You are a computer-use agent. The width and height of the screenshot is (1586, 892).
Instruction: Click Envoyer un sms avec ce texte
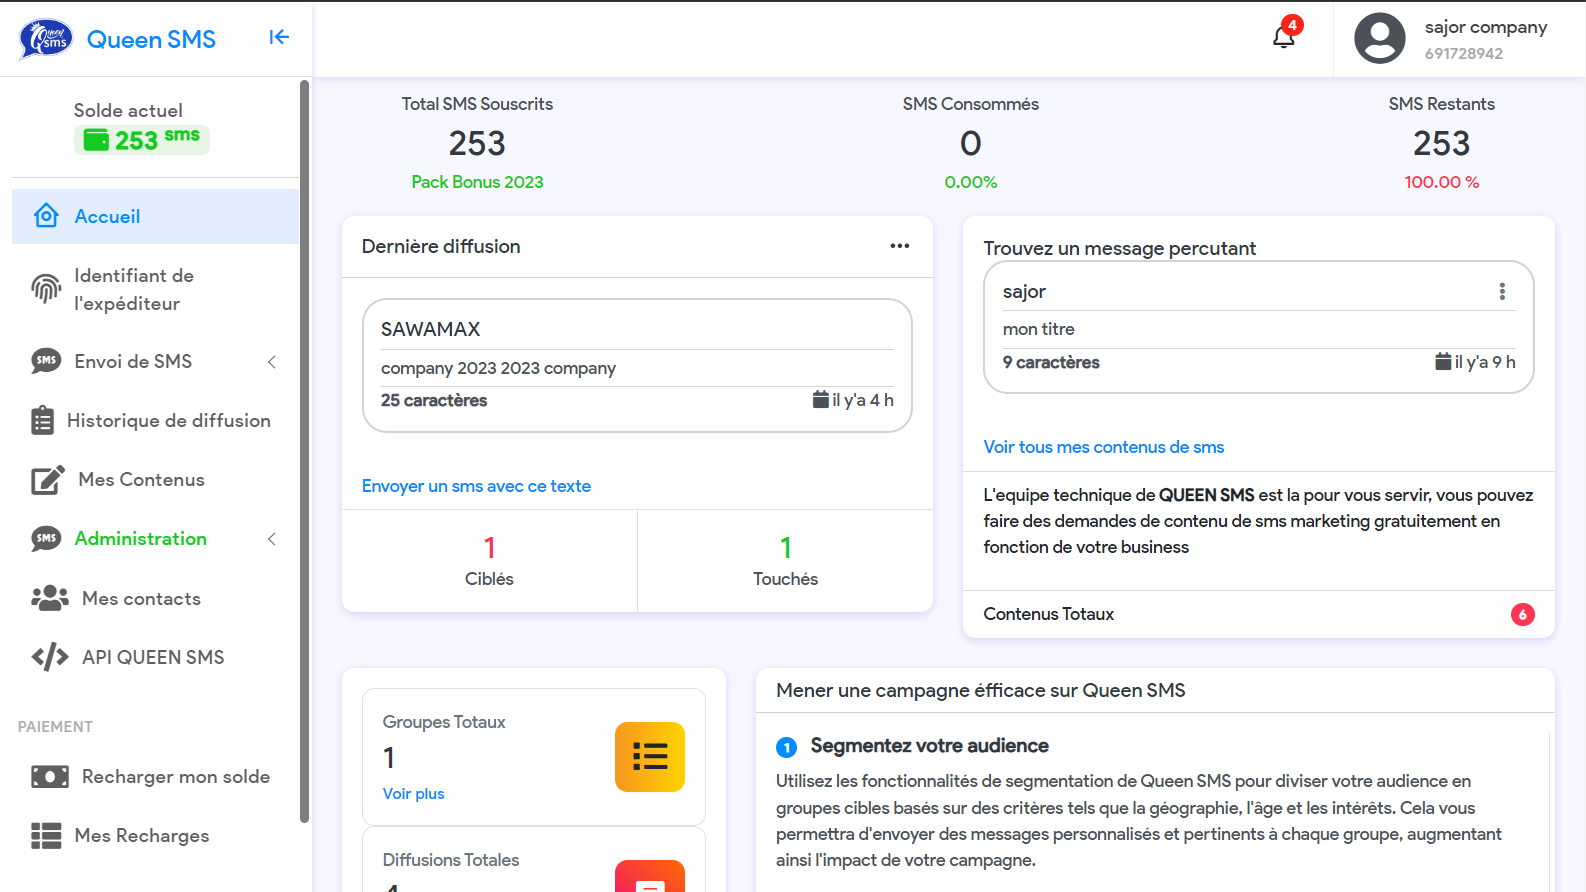click(476, 486)
